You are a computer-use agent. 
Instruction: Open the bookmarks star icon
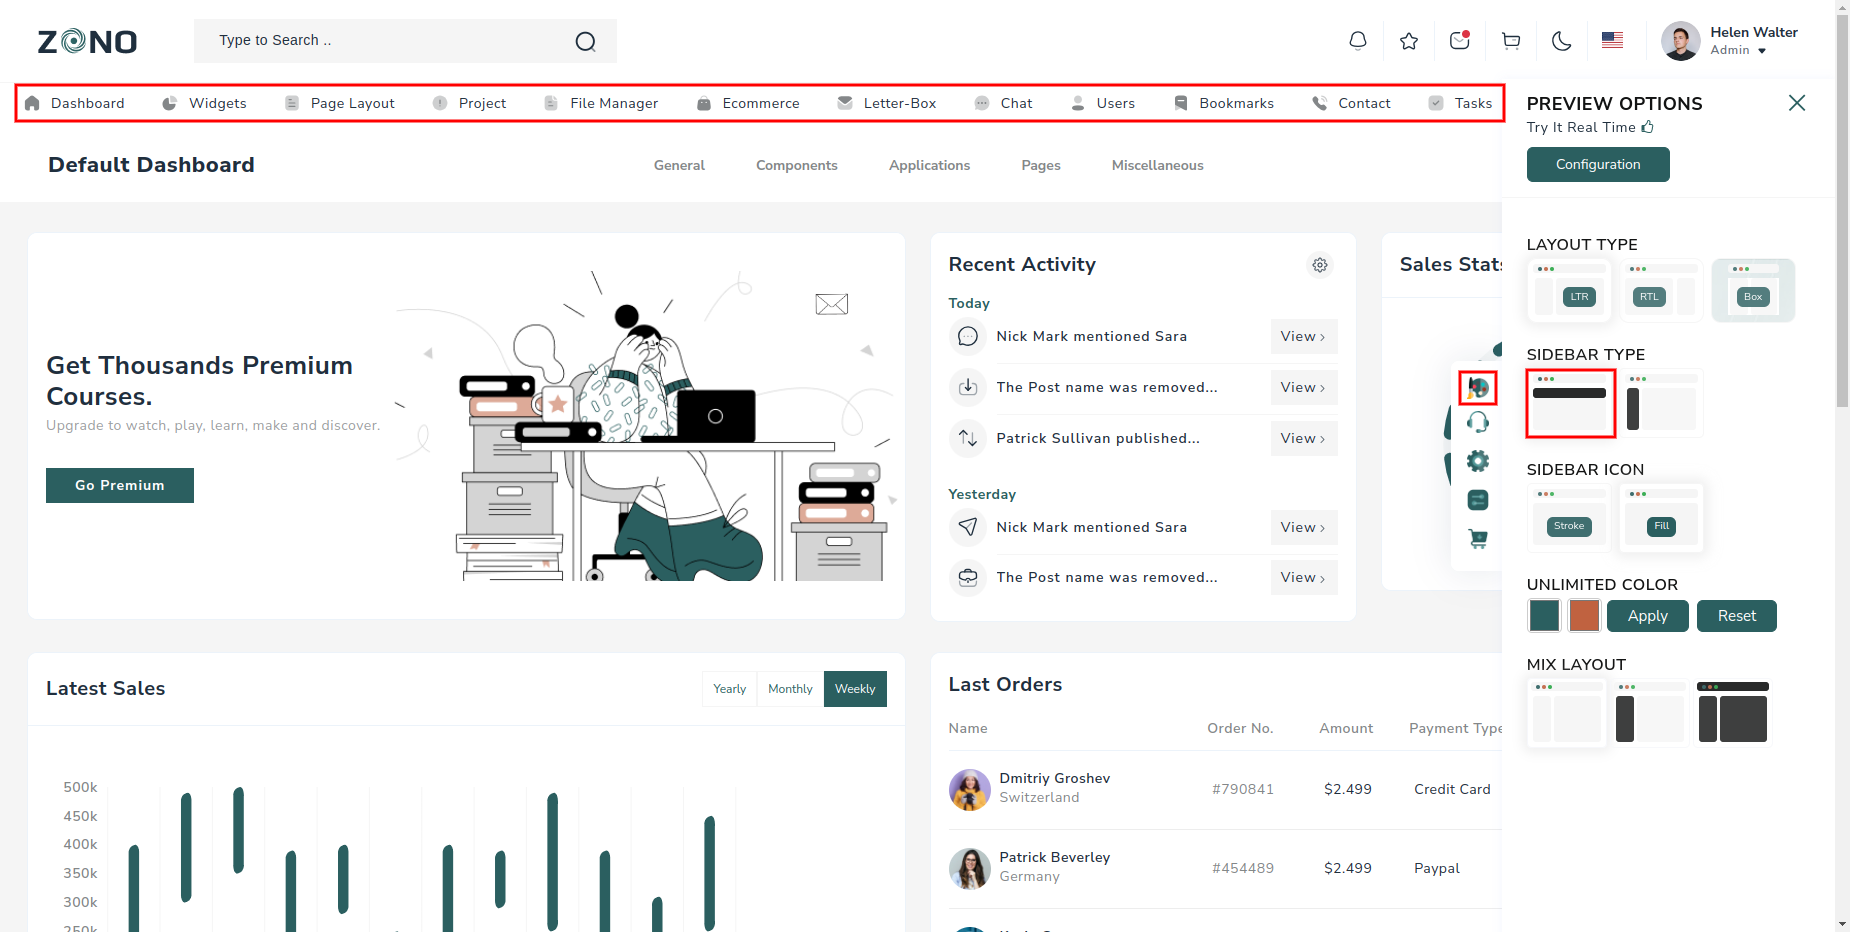1409,41
